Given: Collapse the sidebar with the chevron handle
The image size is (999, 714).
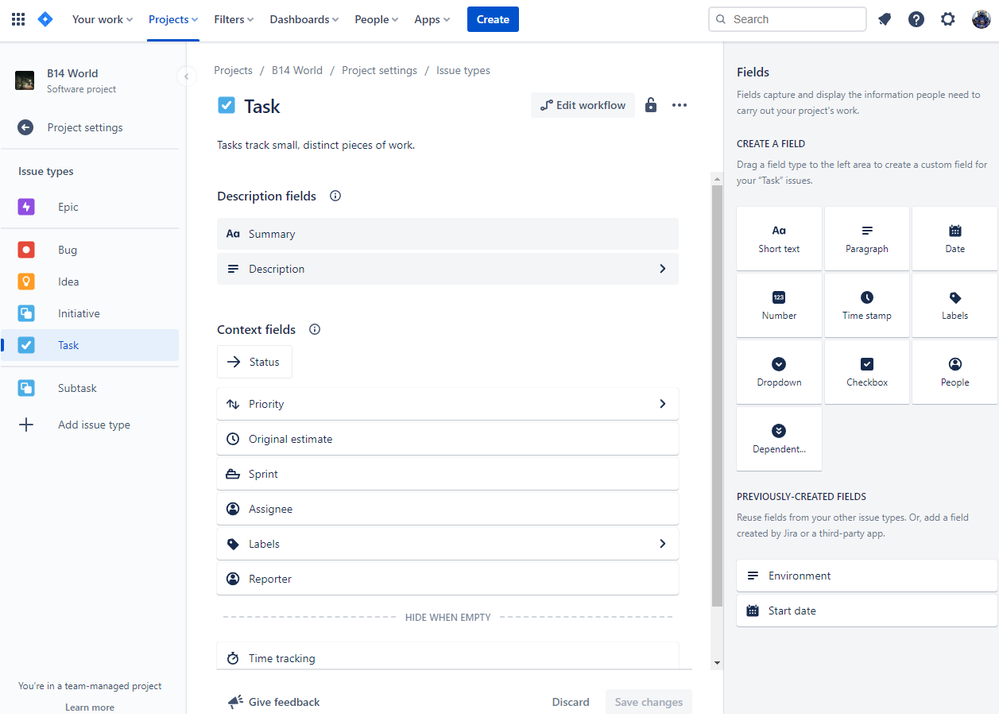Looking at the screenshot, I should 186,76.
